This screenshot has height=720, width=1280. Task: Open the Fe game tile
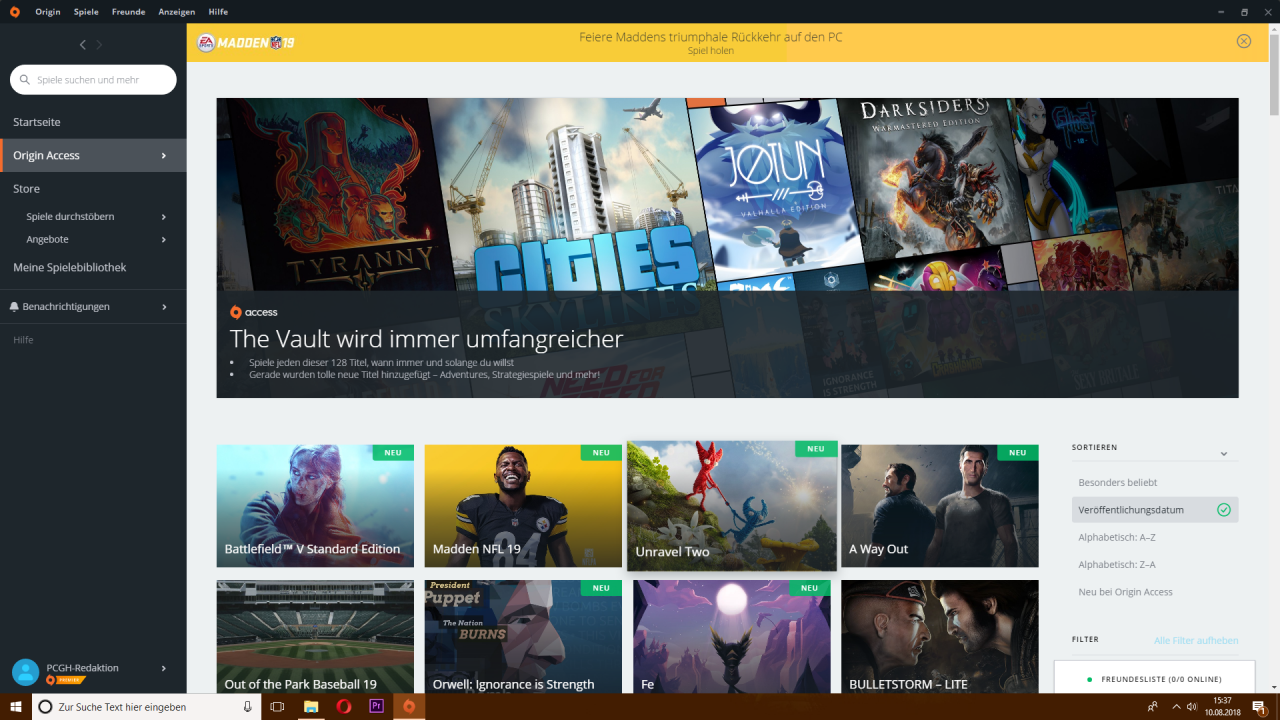pos(732,637)
